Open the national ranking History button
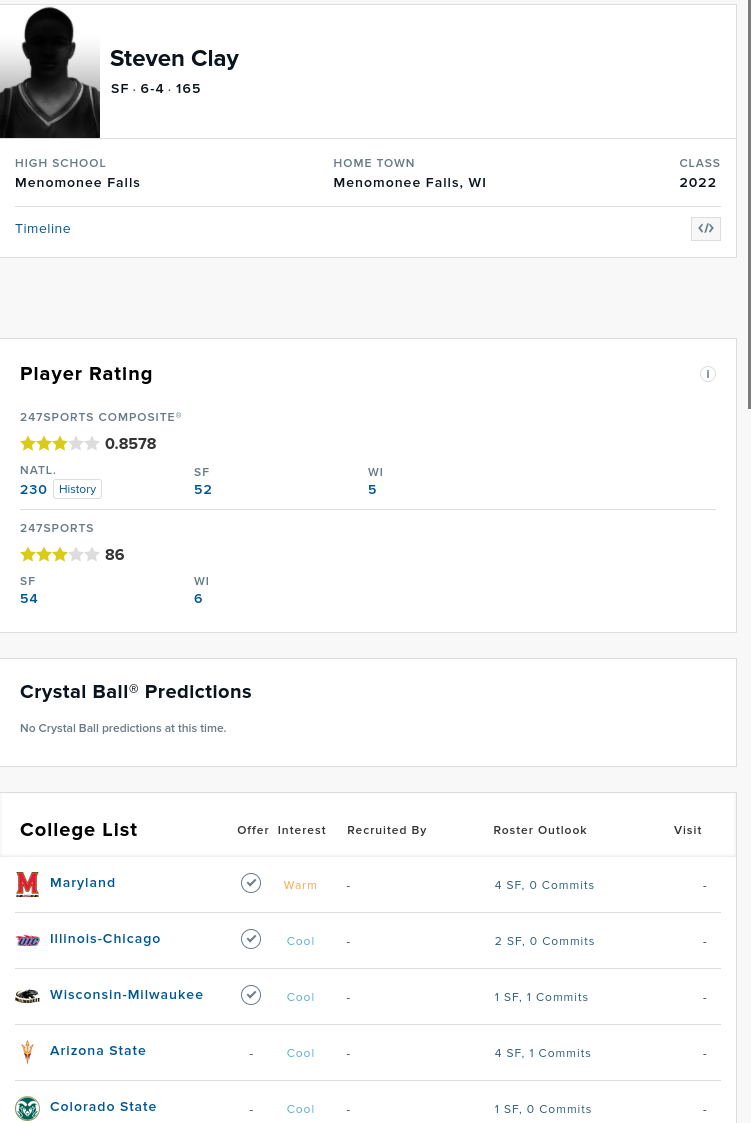The height and width of the screenshot is (1123, 751). (77, 489)
